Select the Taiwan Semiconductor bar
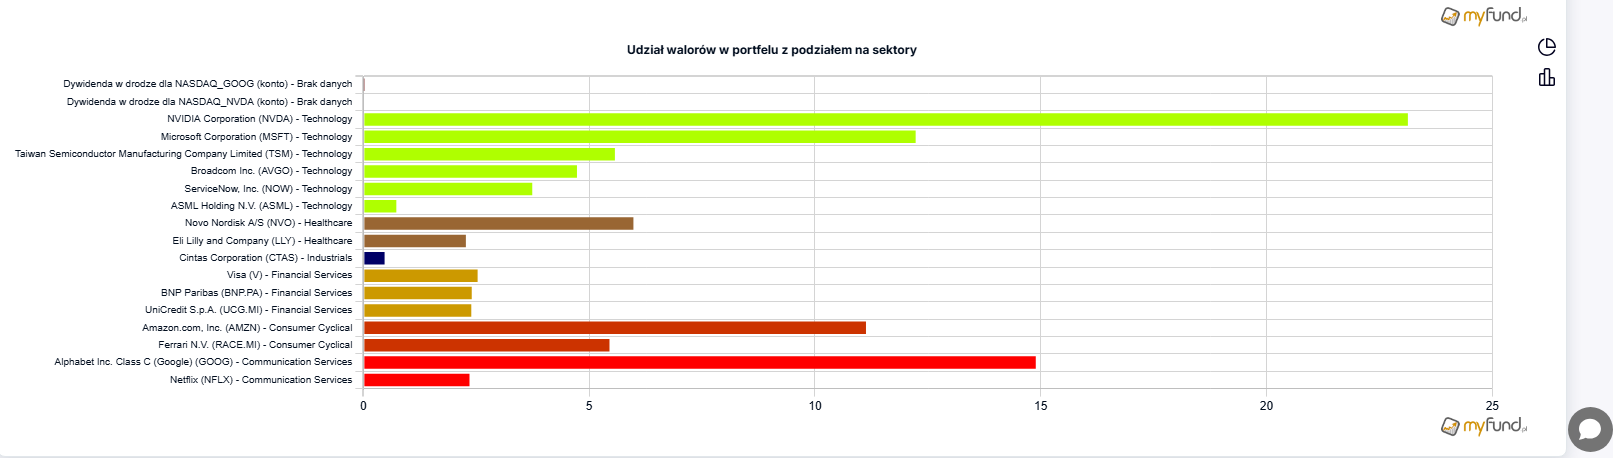This screenshot has height=458, width=1613. click(489, 154)
